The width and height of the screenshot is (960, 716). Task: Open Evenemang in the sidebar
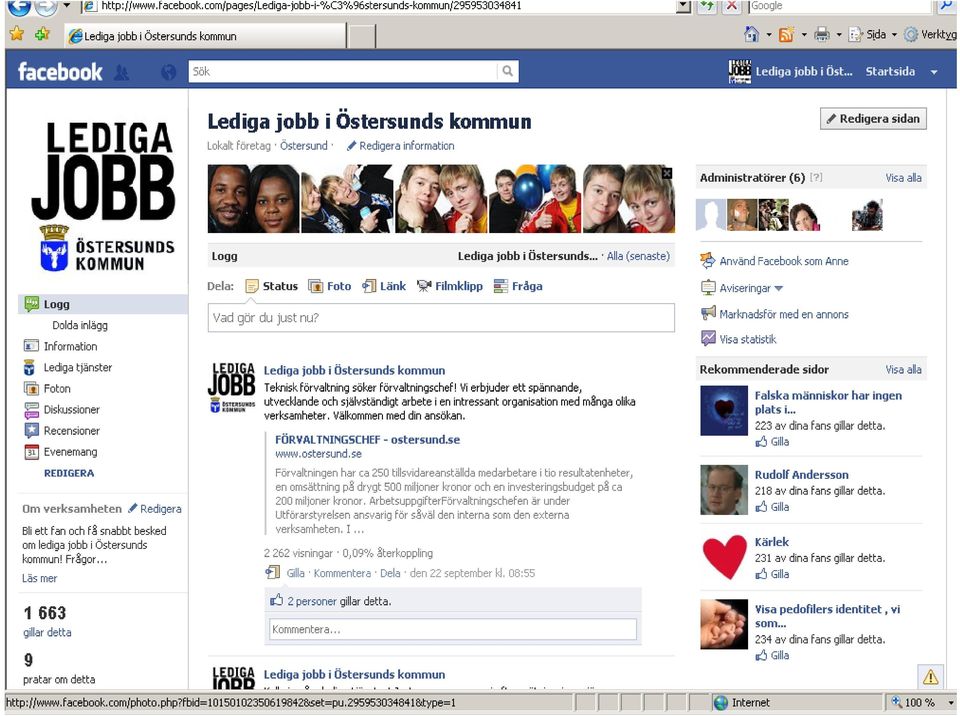pyautogui.click(x=70, y=452)
